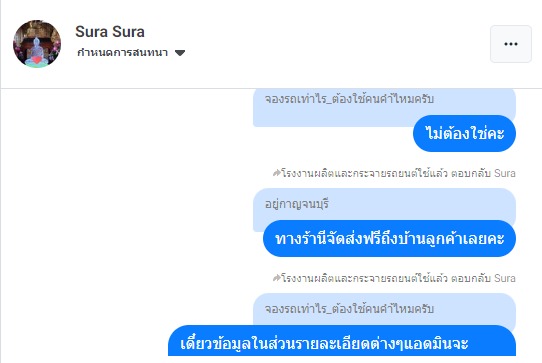
Task: Click โรงงานผลิต page name above อยู่กาญจนบุรี
Action: click(x=364, y=173)
